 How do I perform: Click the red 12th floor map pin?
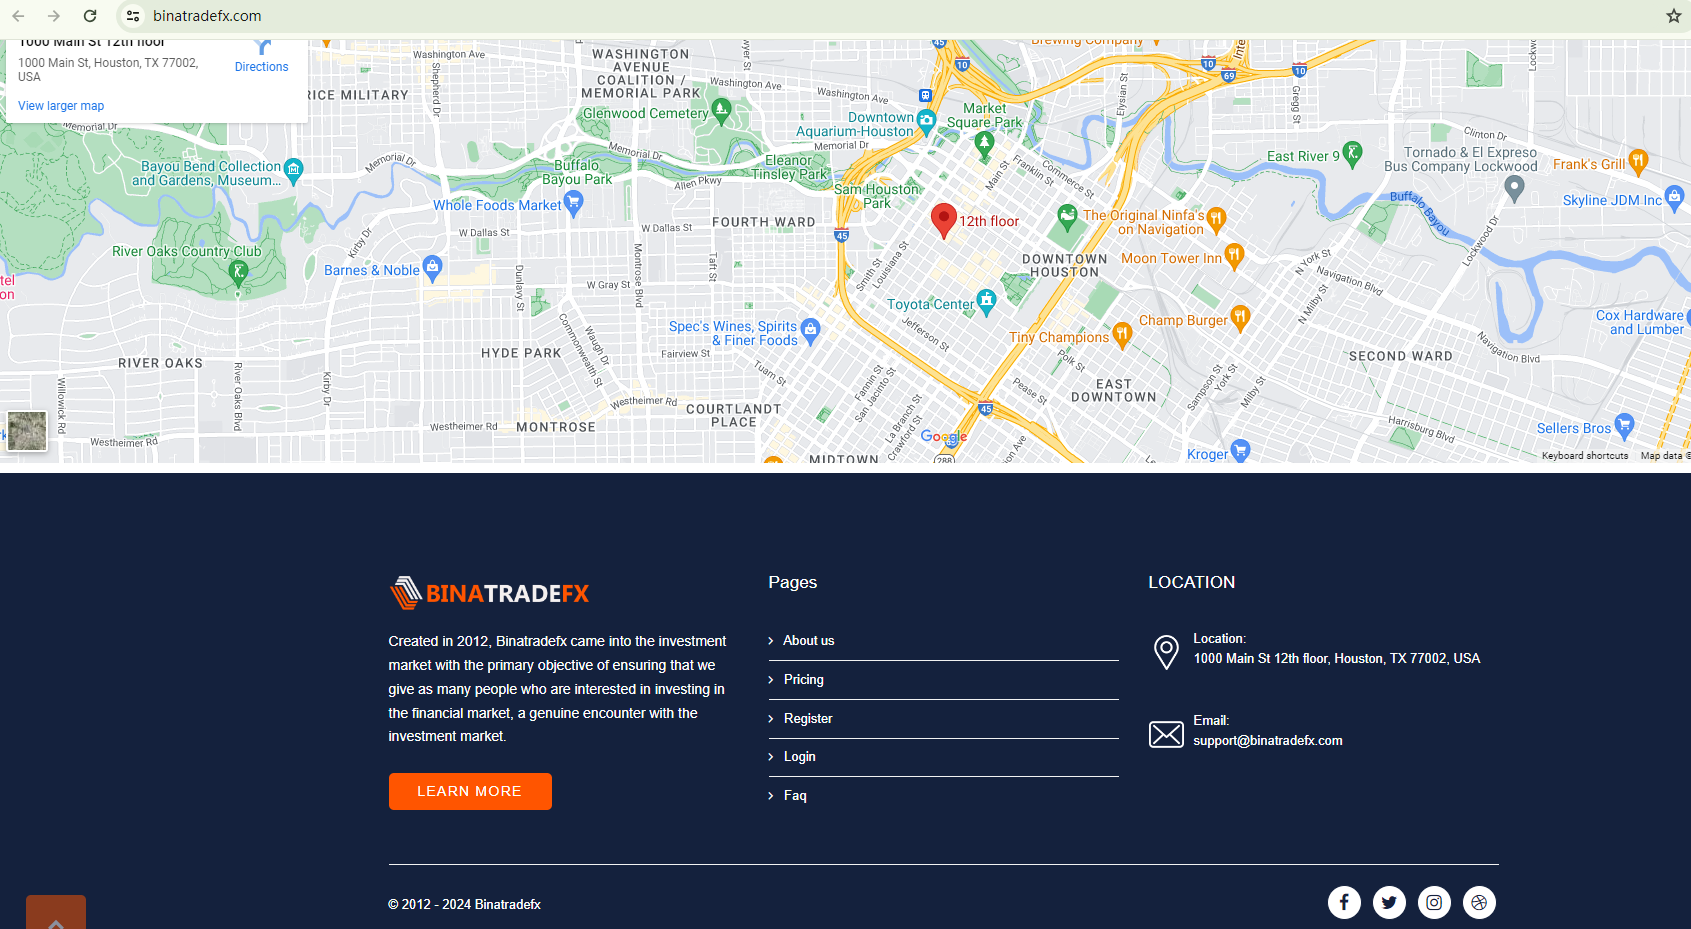pyautogui.click(x=943, y=220)
